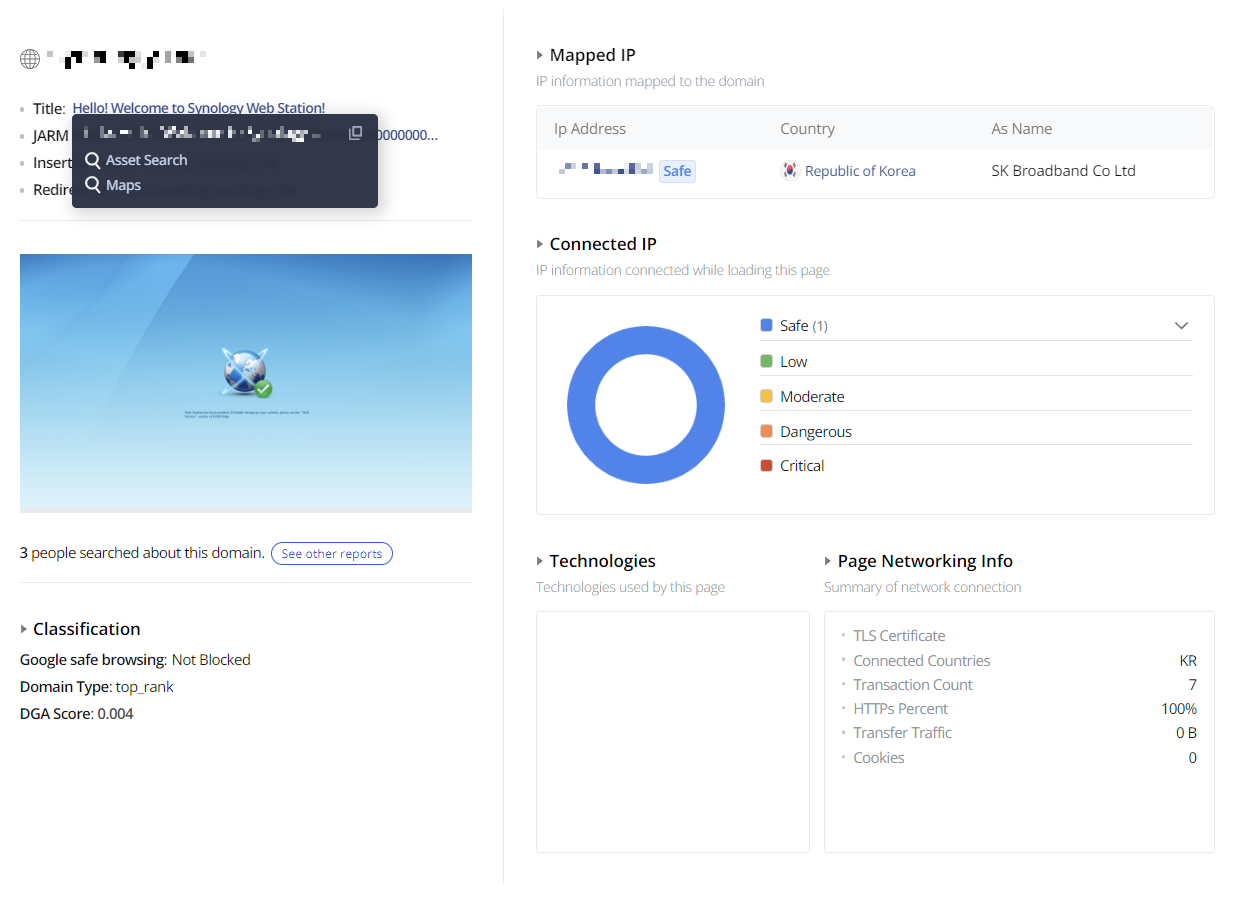The height and width of the screenshot is (898, 1240).
Task: Click the Ip Address column header
Action: (x=590, y=129)
